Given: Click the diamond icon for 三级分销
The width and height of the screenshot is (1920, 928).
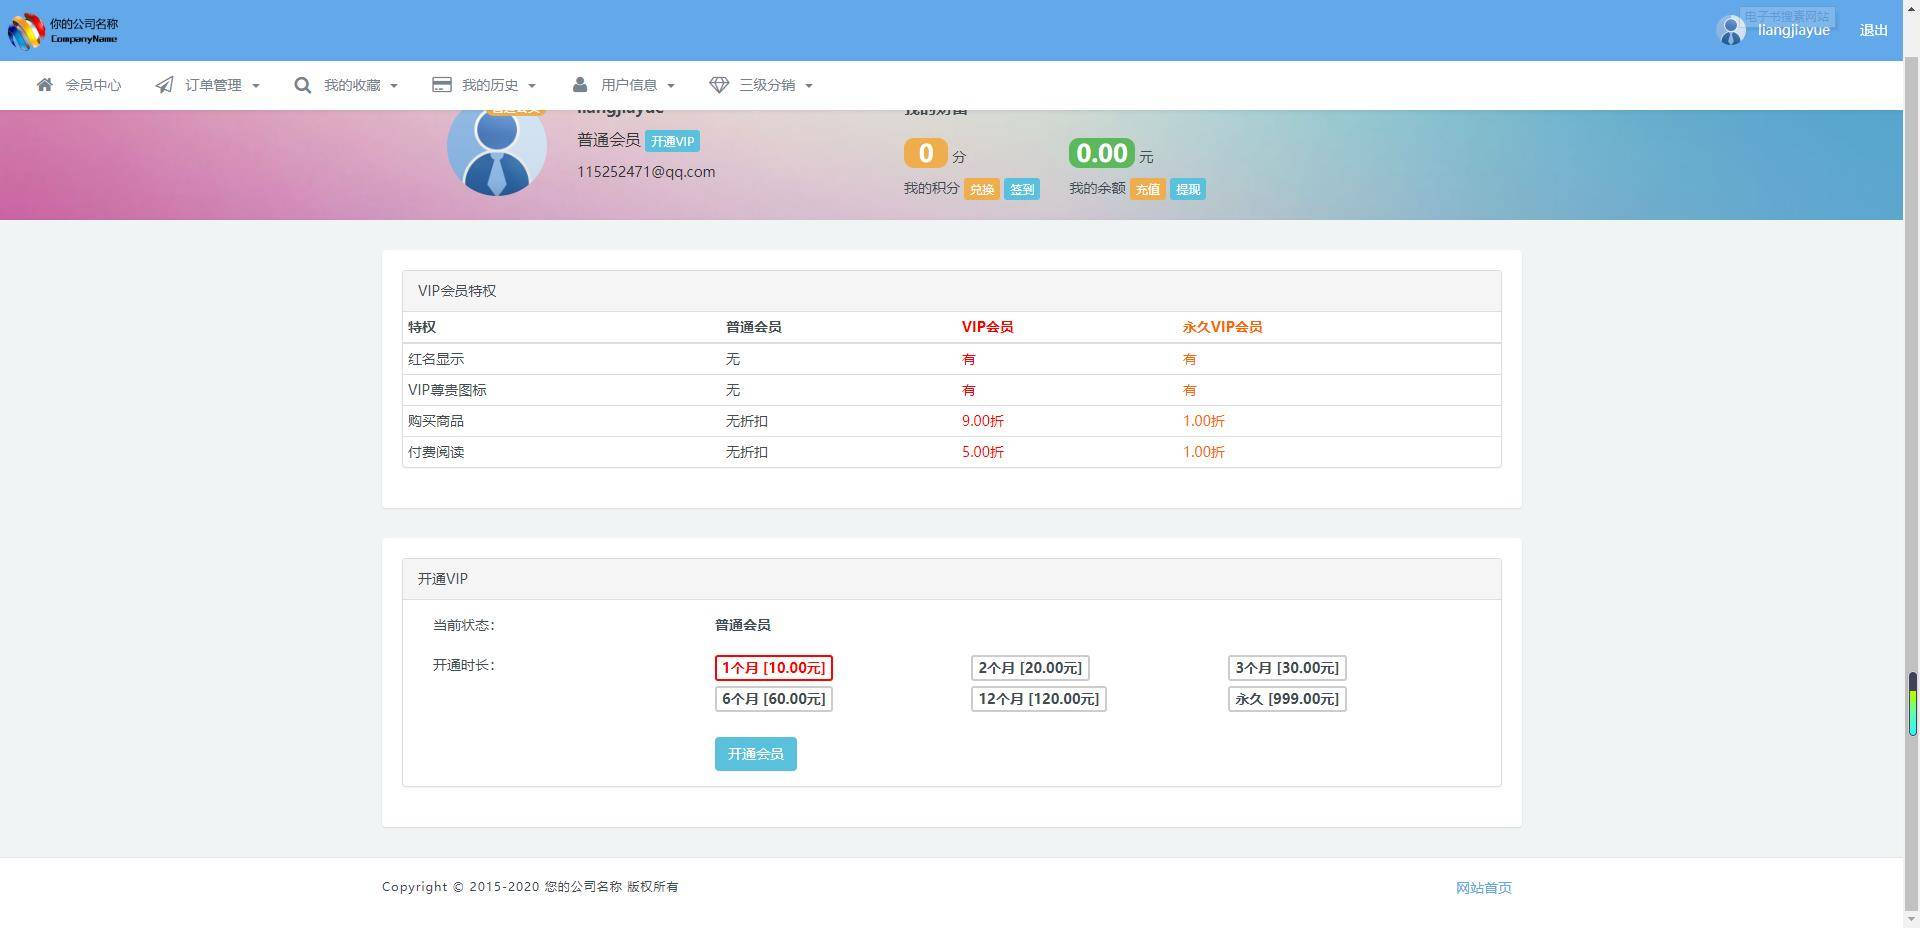Looking at the screenshot, I should pyautogui.click(x=719, y=85).
